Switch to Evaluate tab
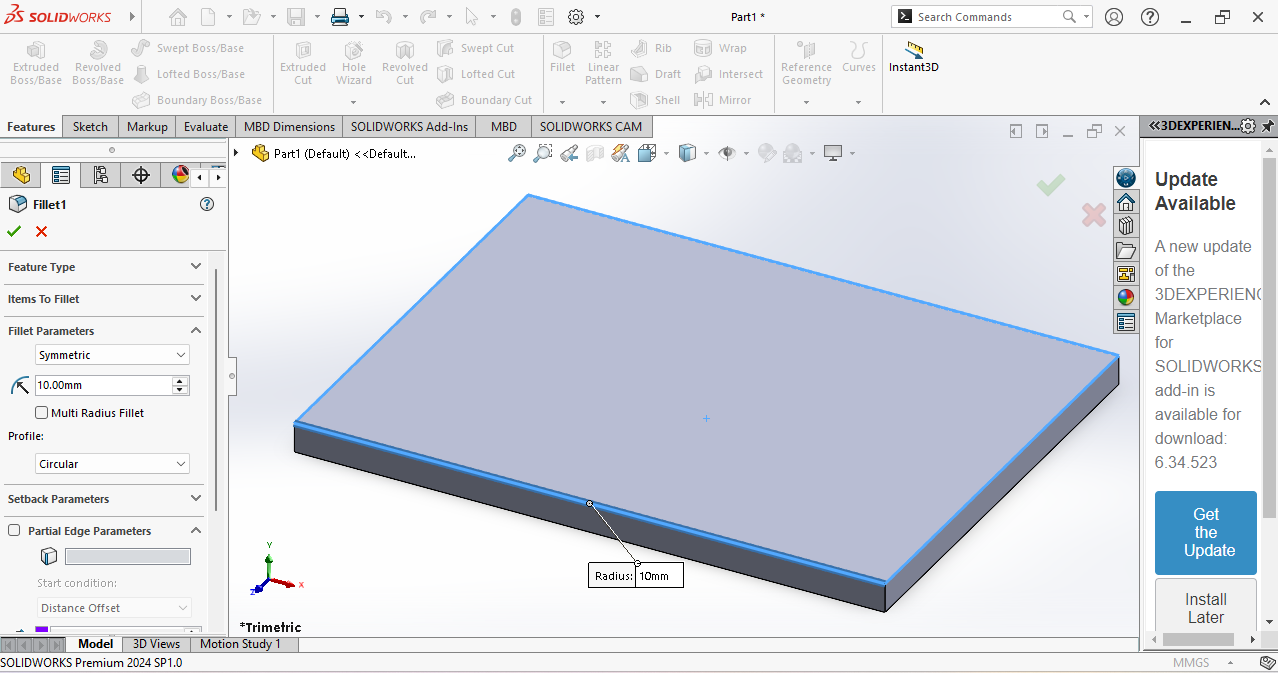The height and width of the screenshot is (673, 1278). pyautogui.click(x=206, y=127)
